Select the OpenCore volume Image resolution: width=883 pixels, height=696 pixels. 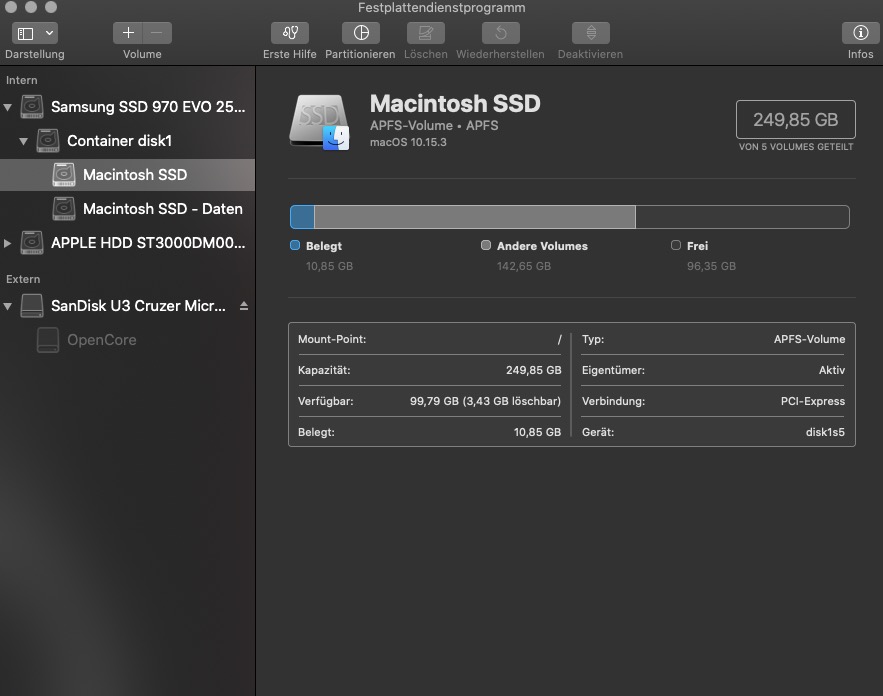tap(127, 340)
